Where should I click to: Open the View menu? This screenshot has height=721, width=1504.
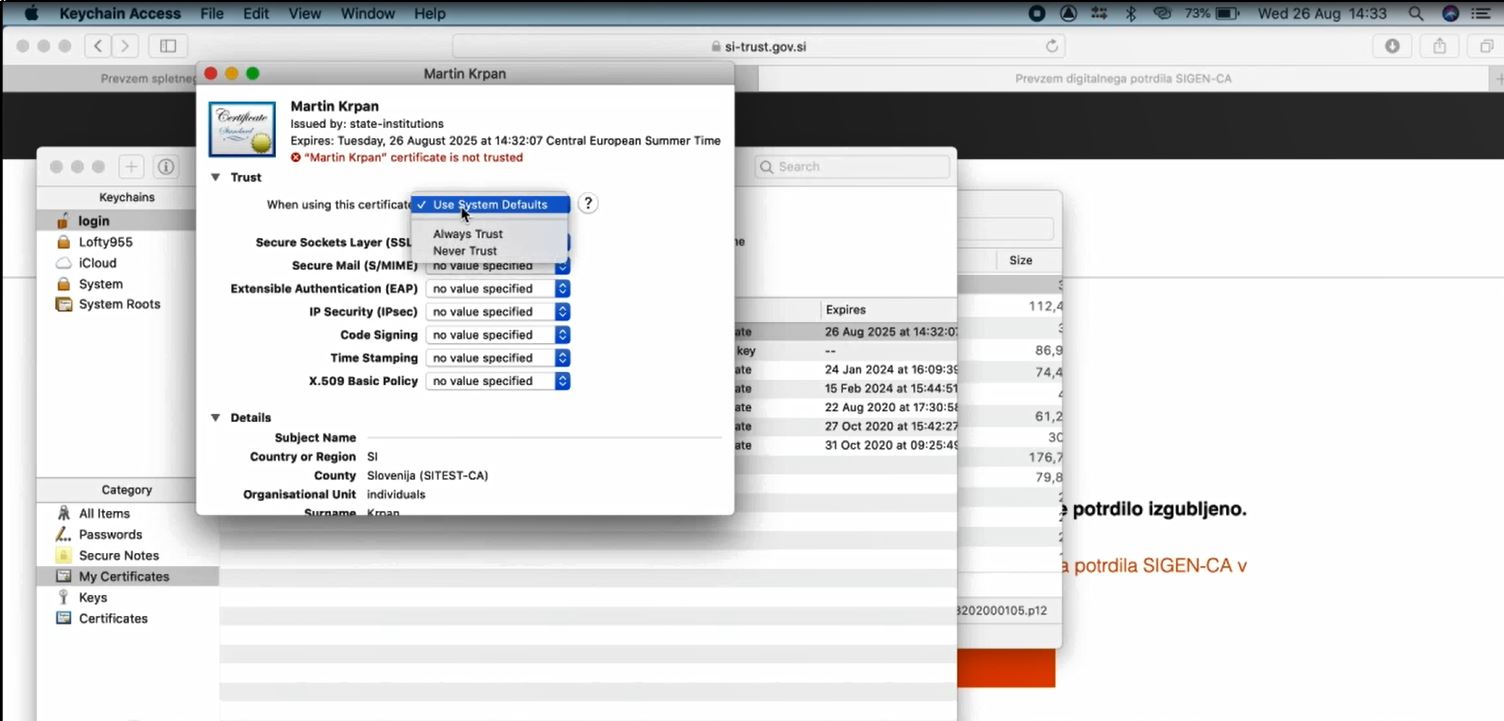[x=305, y=14]
